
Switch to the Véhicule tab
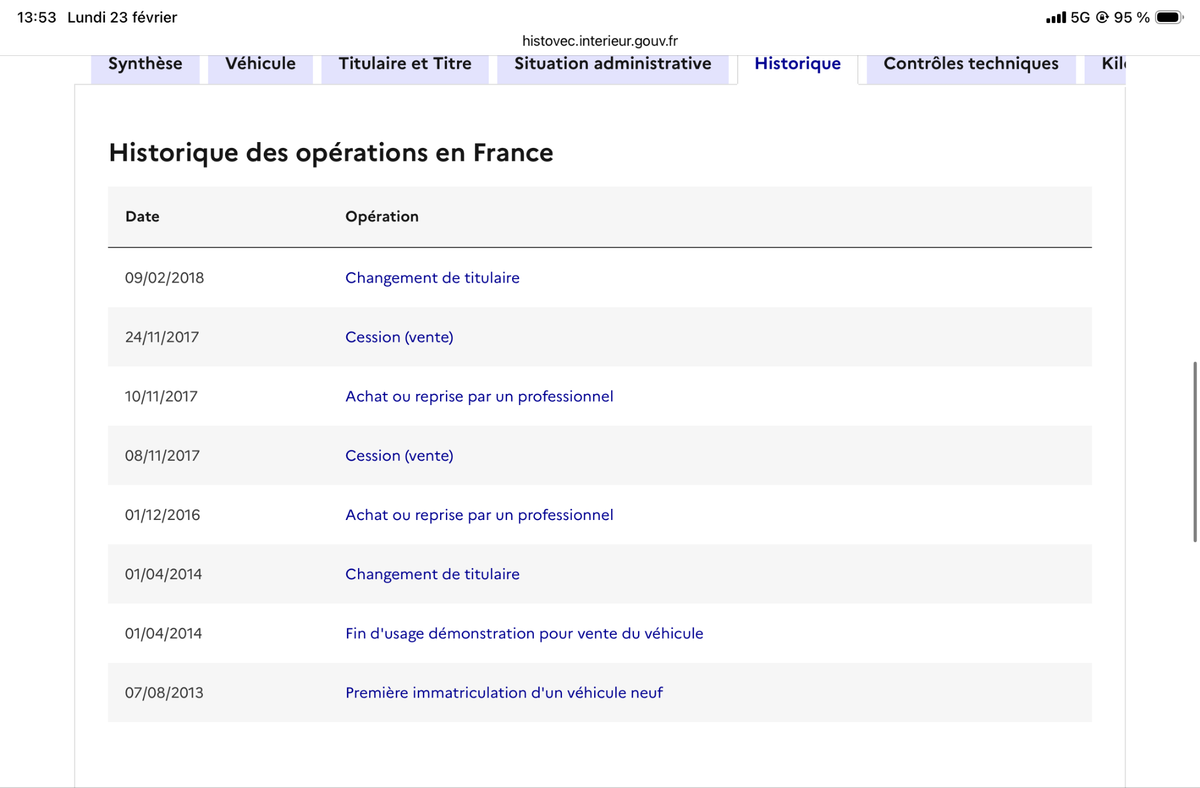pyautogui.click(x=261, y=64)
